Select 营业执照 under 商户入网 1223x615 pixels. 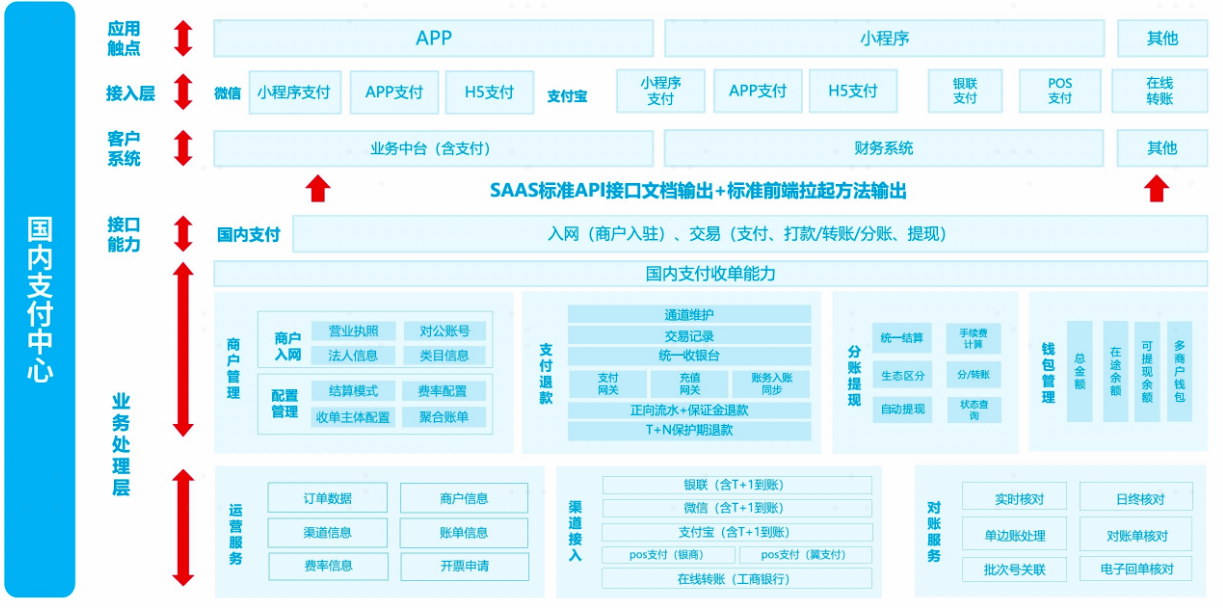pos(345,331)
